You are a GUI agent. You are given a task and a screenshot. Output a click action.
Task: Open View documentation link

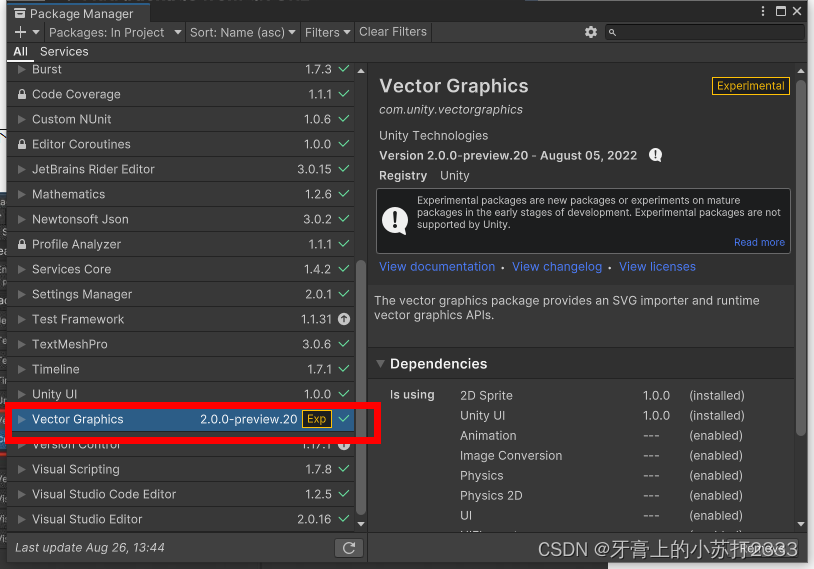click(437, 267)
